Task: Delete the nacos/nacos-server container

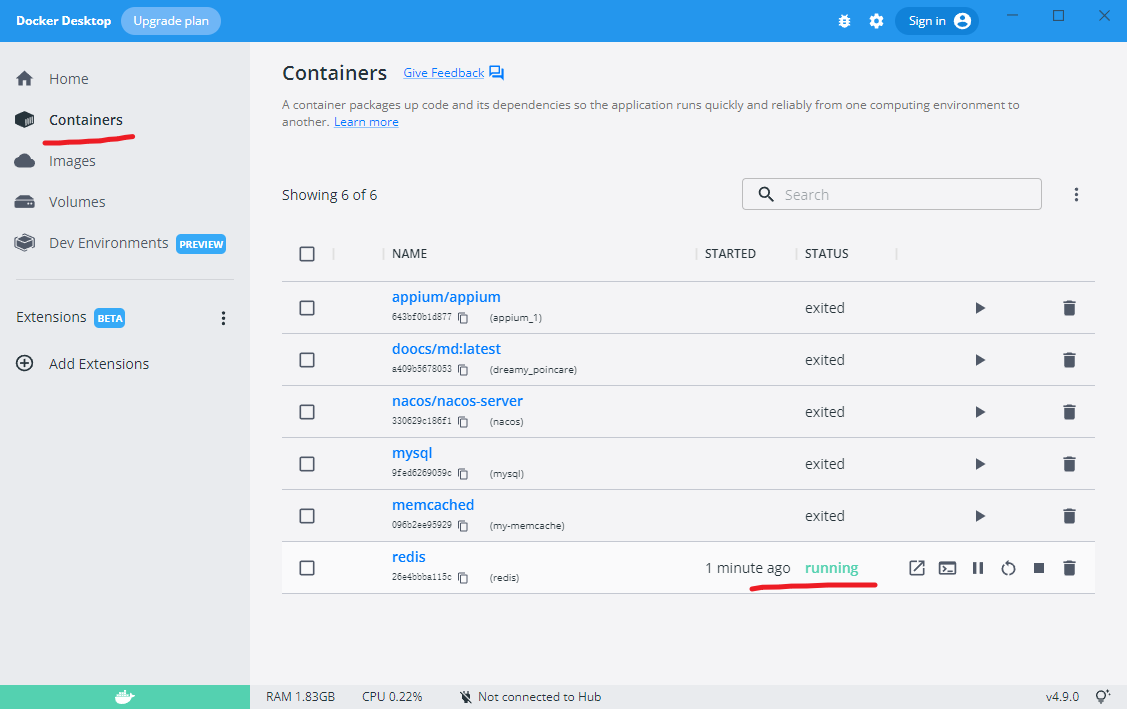Action: (x=1069, y=412)
